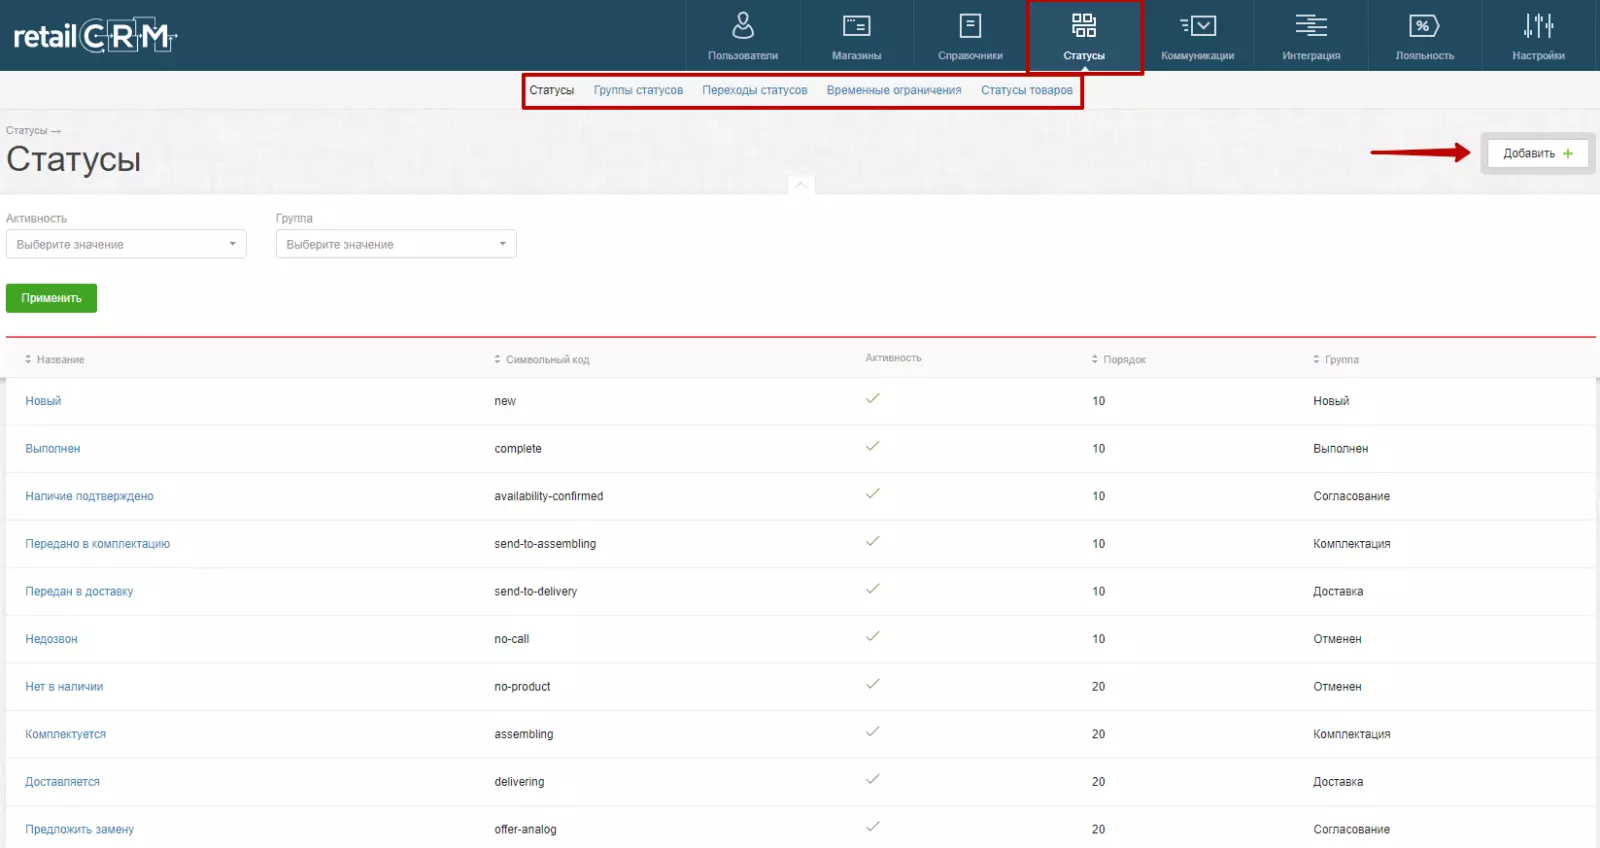The image size is (1600, 848).
Task: Switch to Группы статусов tab
Action: [x=638, y=90]
